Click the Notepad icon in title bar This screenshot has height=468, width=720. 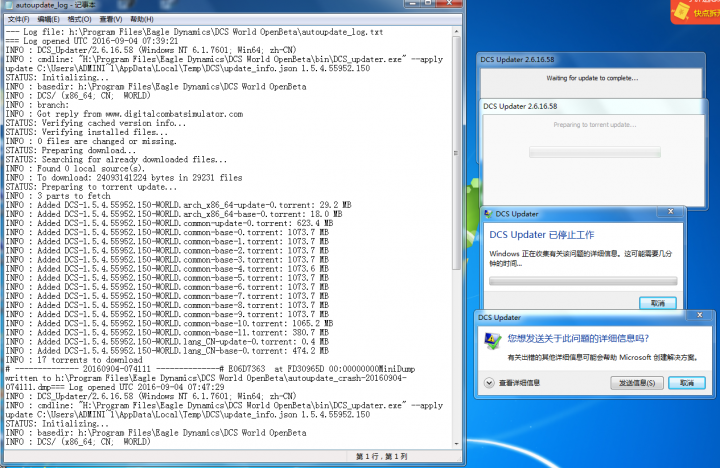coord(7,5)
